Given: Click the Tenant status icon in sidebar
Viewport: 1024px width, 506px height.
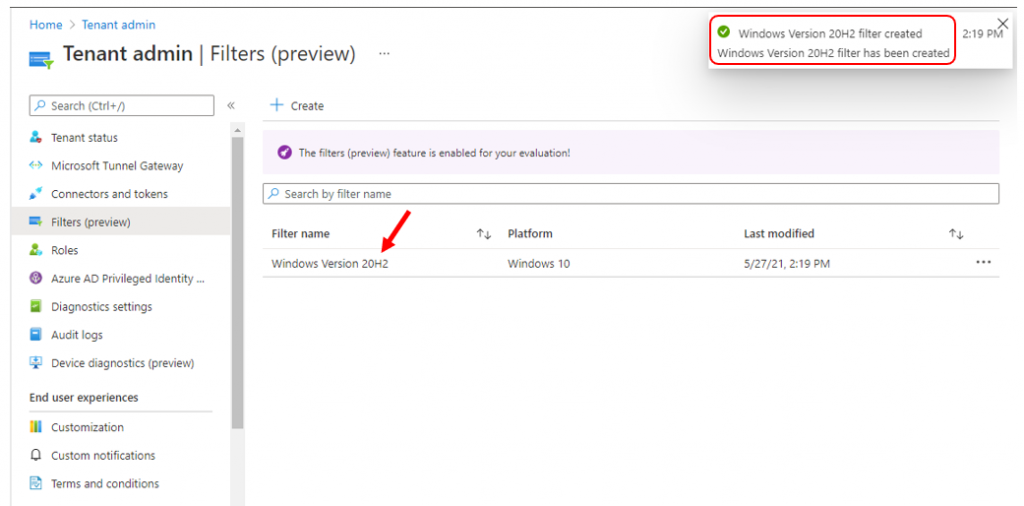Looking at the screenshot, I should click(x=36, y=138).
